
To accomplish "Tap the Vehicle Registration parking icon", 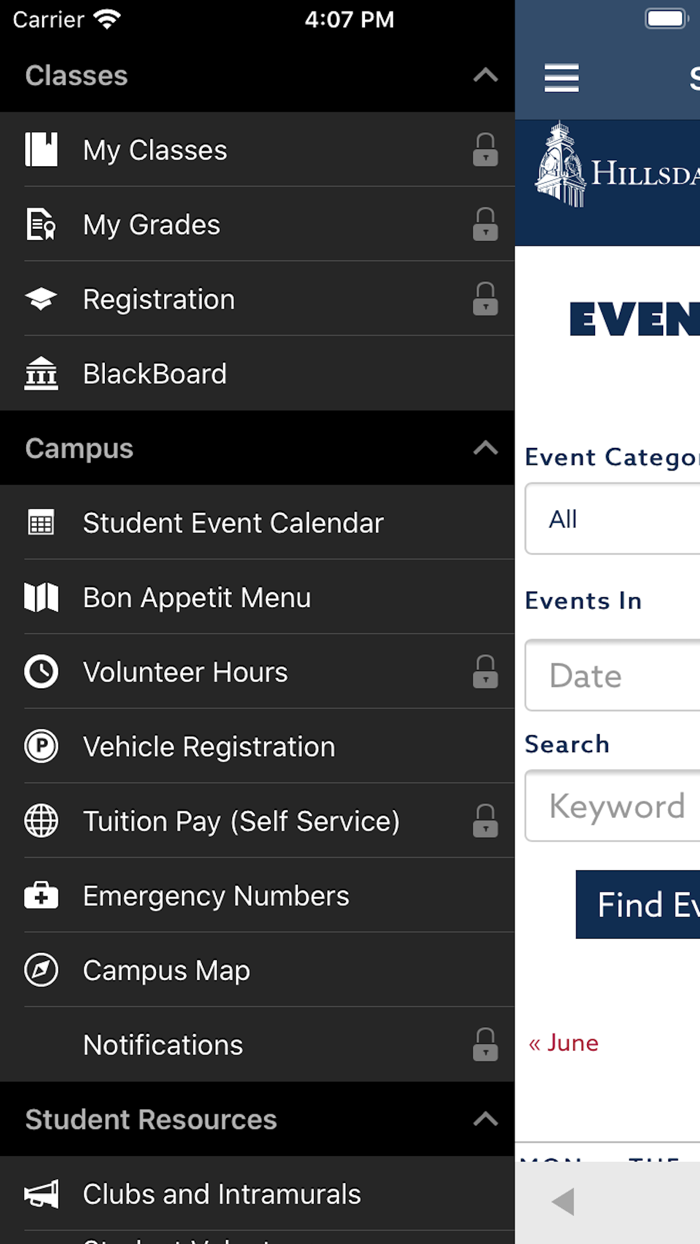I will pyautogui.click(x=41, y=747).
